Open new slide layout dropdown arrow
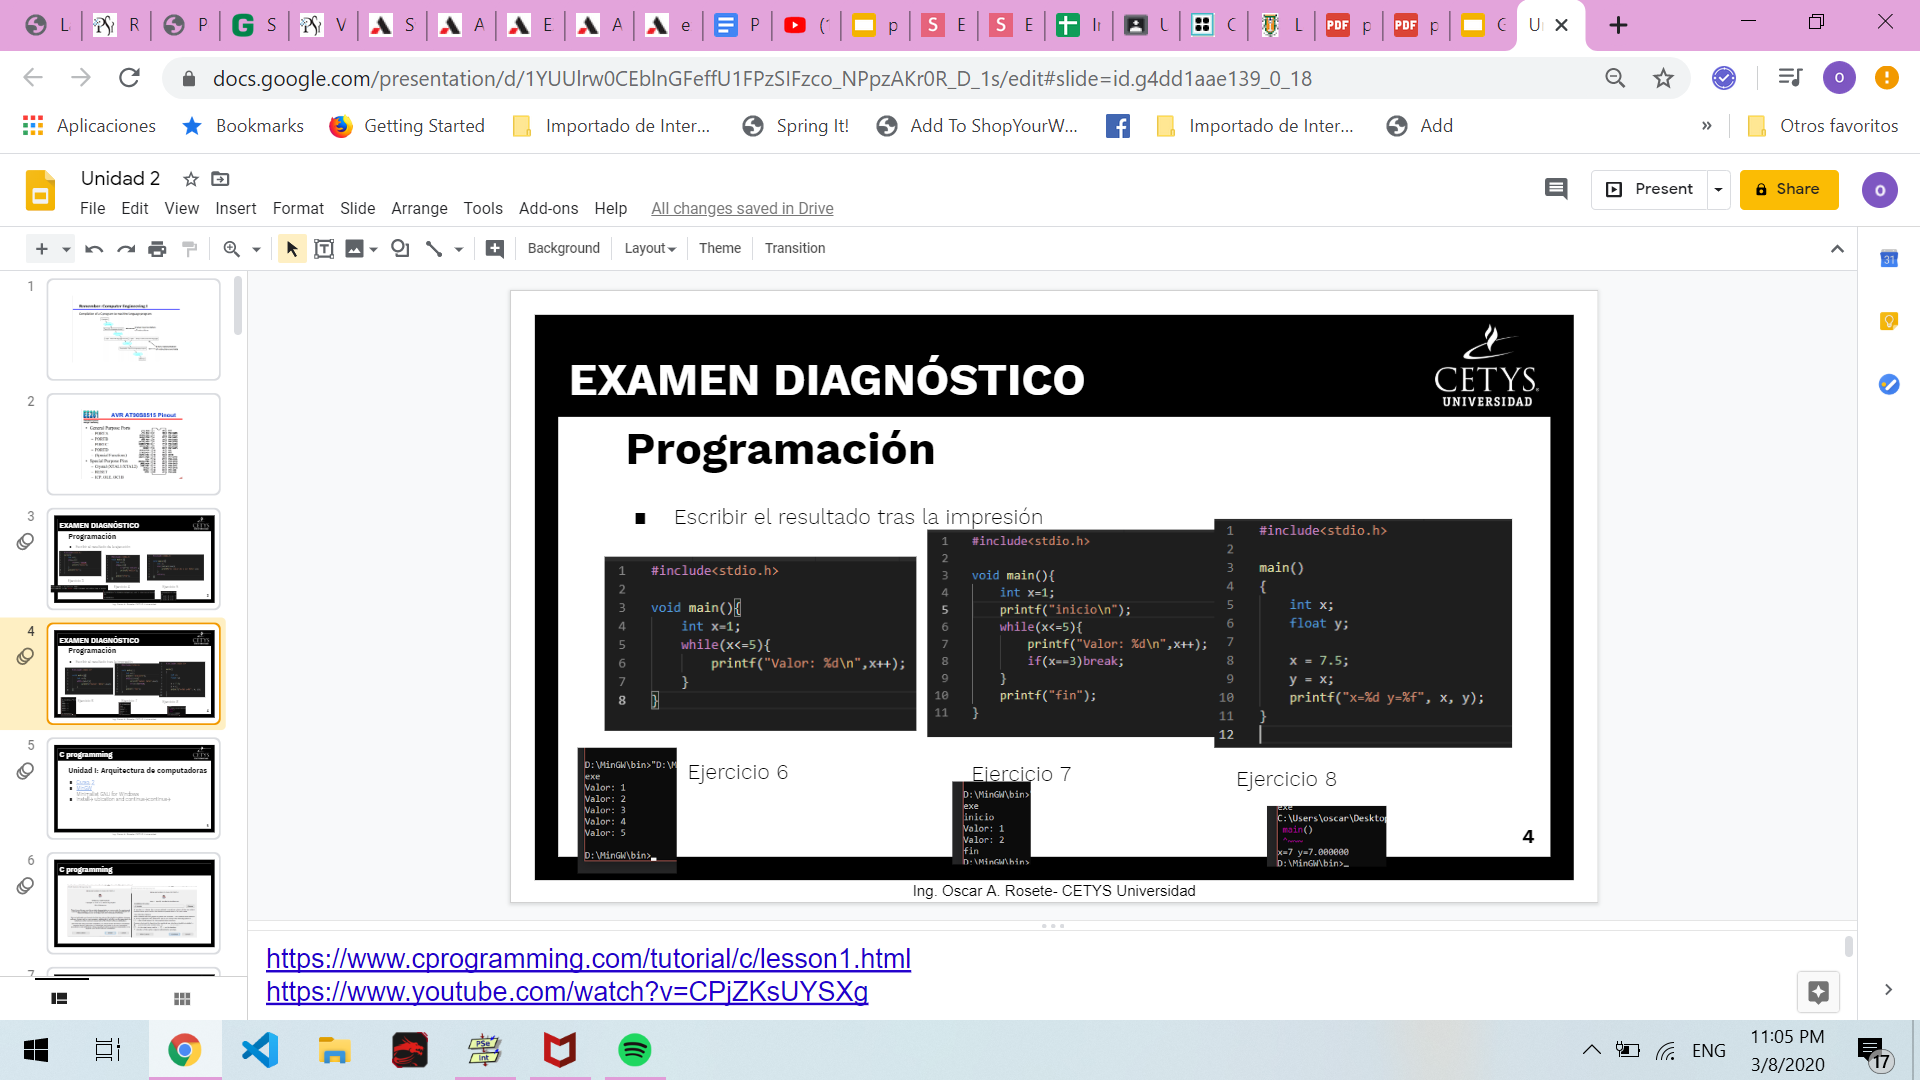The width and height of the screenshot is (1920, 1080). pyautogui.click(x=66, y=249)
